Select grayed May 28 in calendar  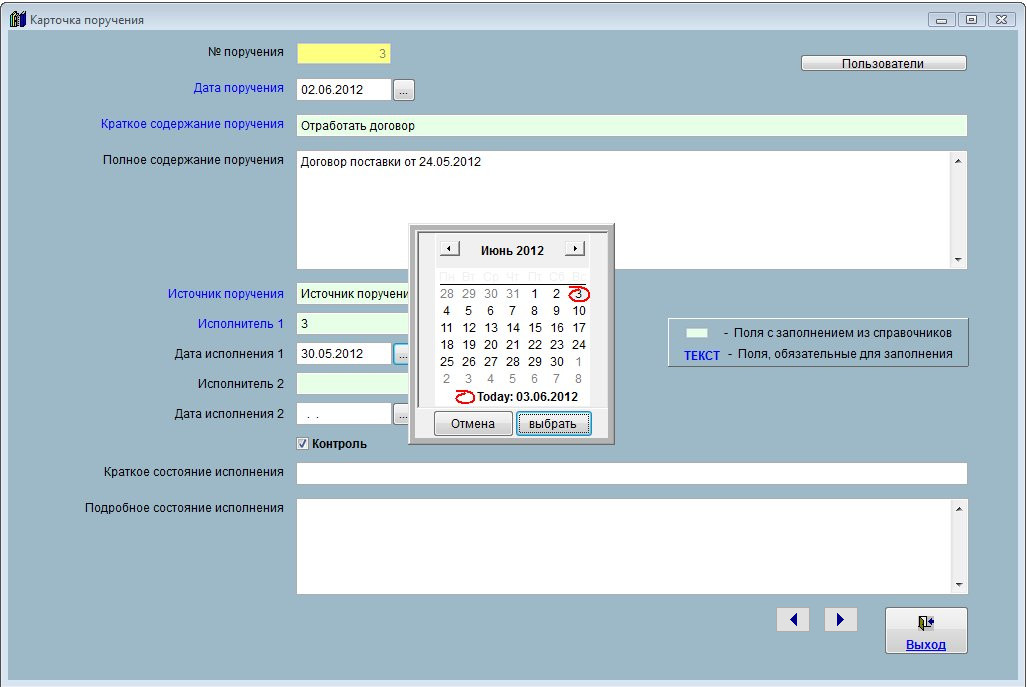(x=447, y=294)
